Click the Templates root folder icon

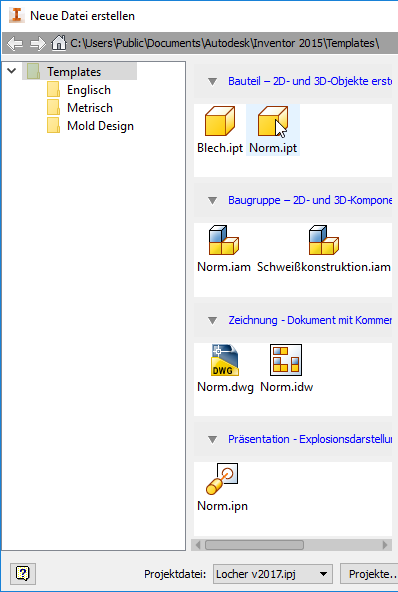tap(33, 71)
